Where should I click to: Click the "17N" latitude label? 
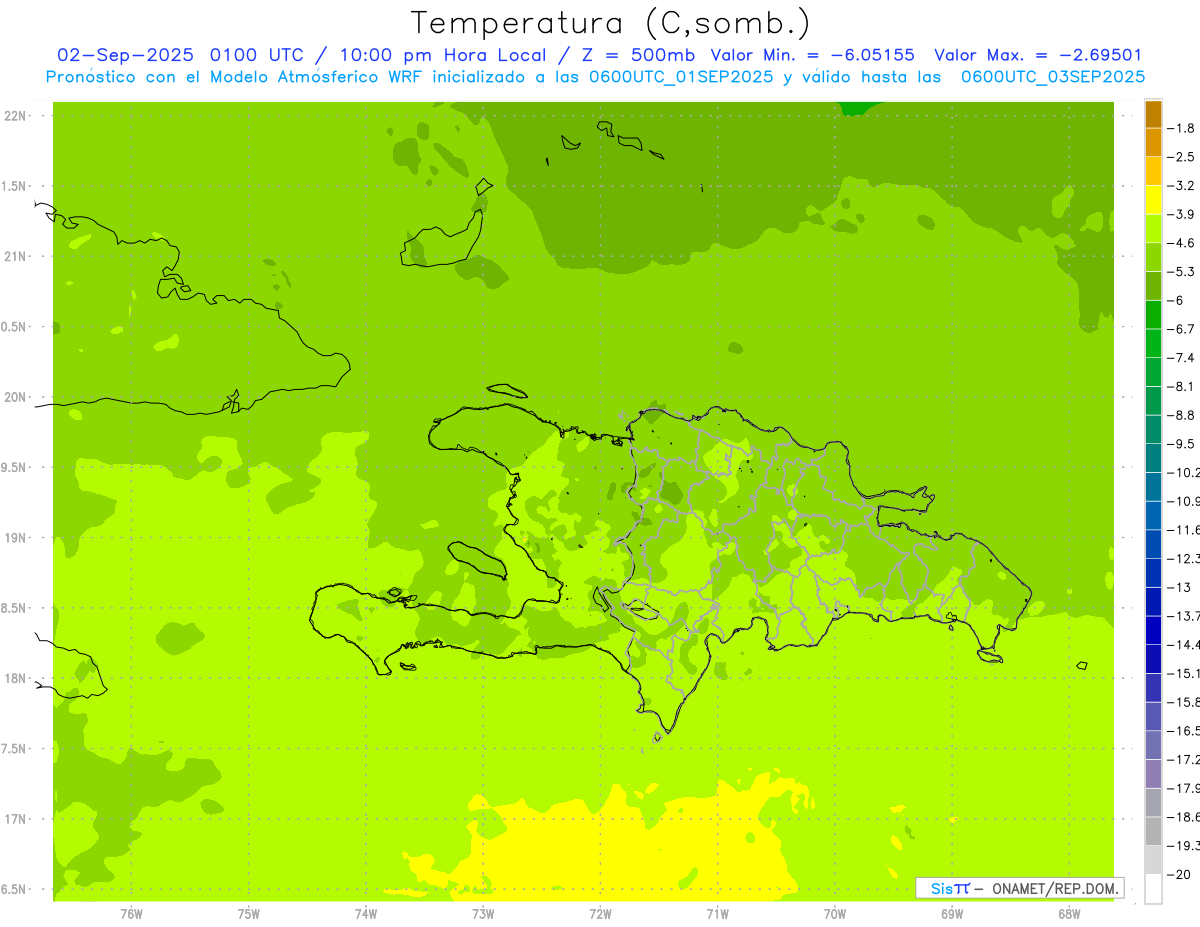pyautogui.click(x=16, y=818)
